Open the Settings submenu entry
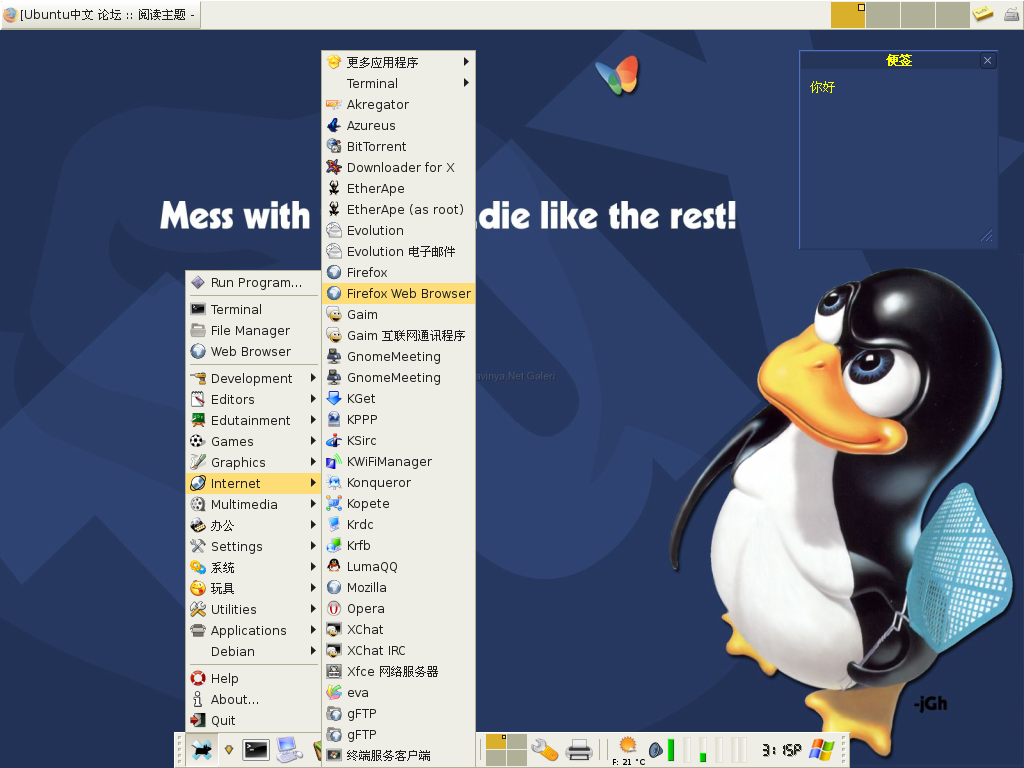Viewport: 1024px width, 768px height. (x=253, y=546)
